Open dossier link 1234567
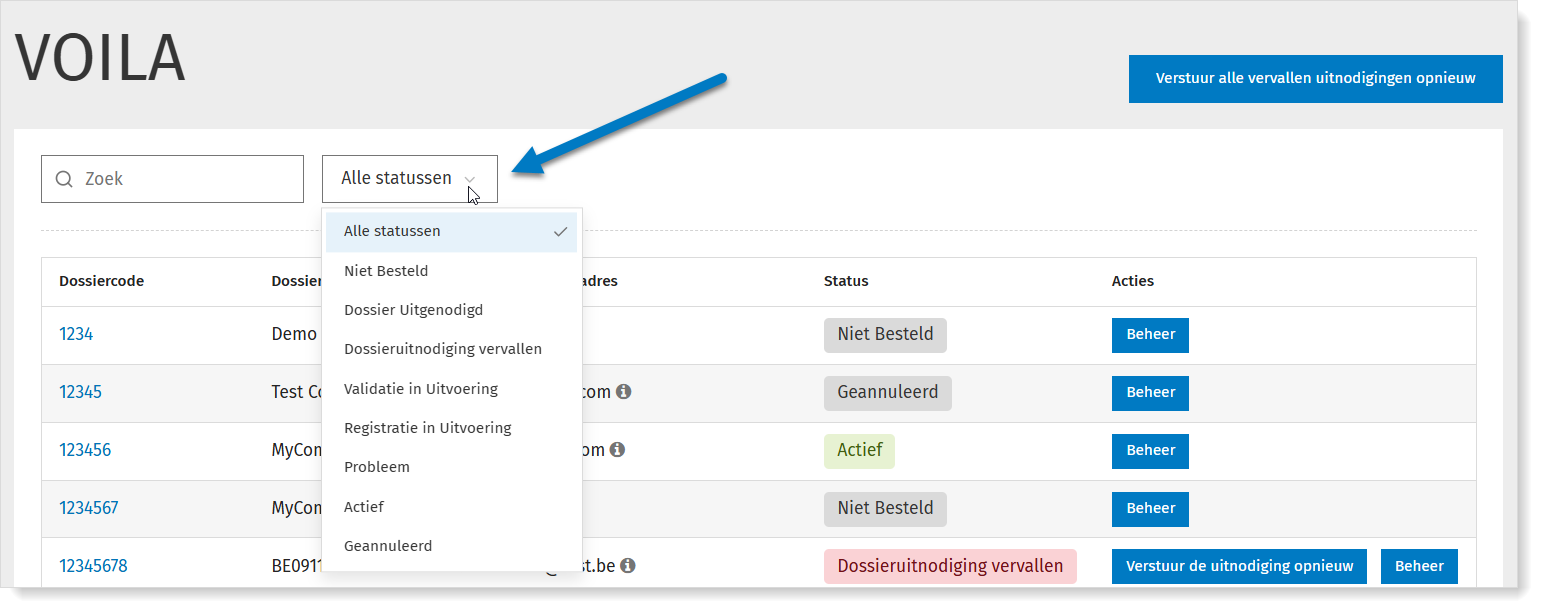The width and height of the screenshot is (1541, 611). pos(89,508)
